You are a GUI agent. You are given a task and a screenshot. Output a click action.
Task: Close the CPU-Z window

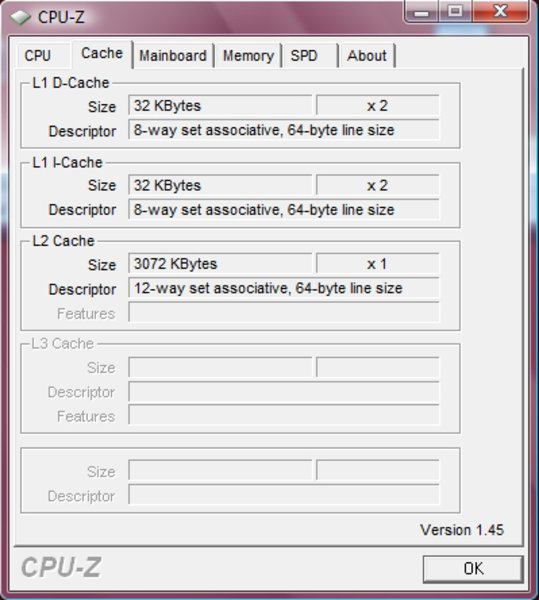[x=500, y=11]
